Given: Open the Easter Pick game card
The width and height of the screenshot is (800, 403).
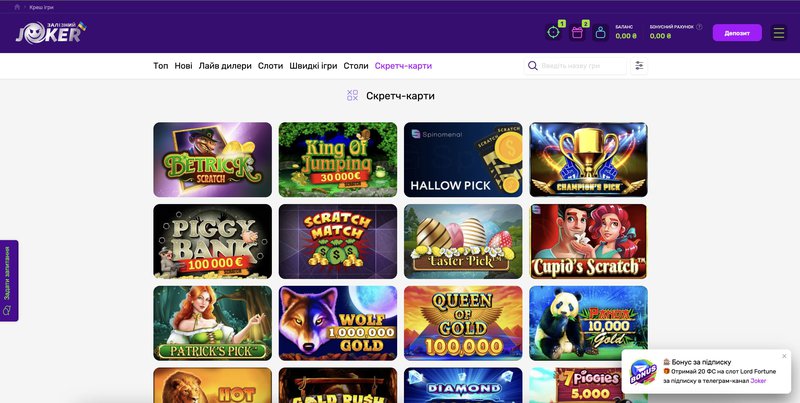Looking at the screenshot, I should (463, 241).
